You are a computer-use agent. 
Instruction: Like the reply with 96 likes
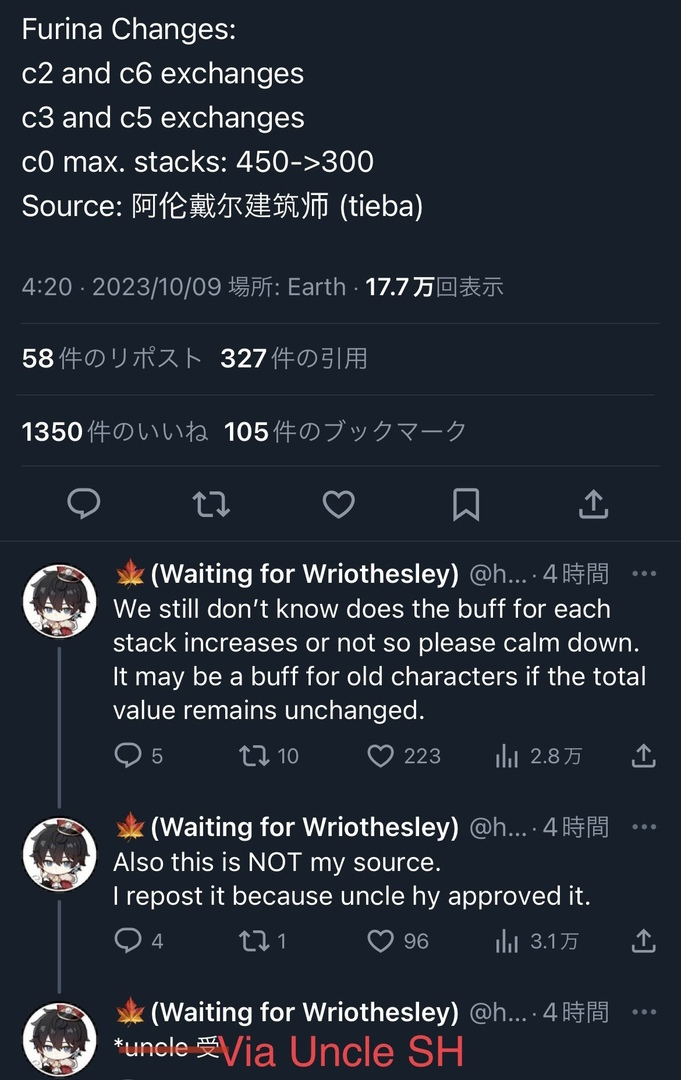point(381,941)
